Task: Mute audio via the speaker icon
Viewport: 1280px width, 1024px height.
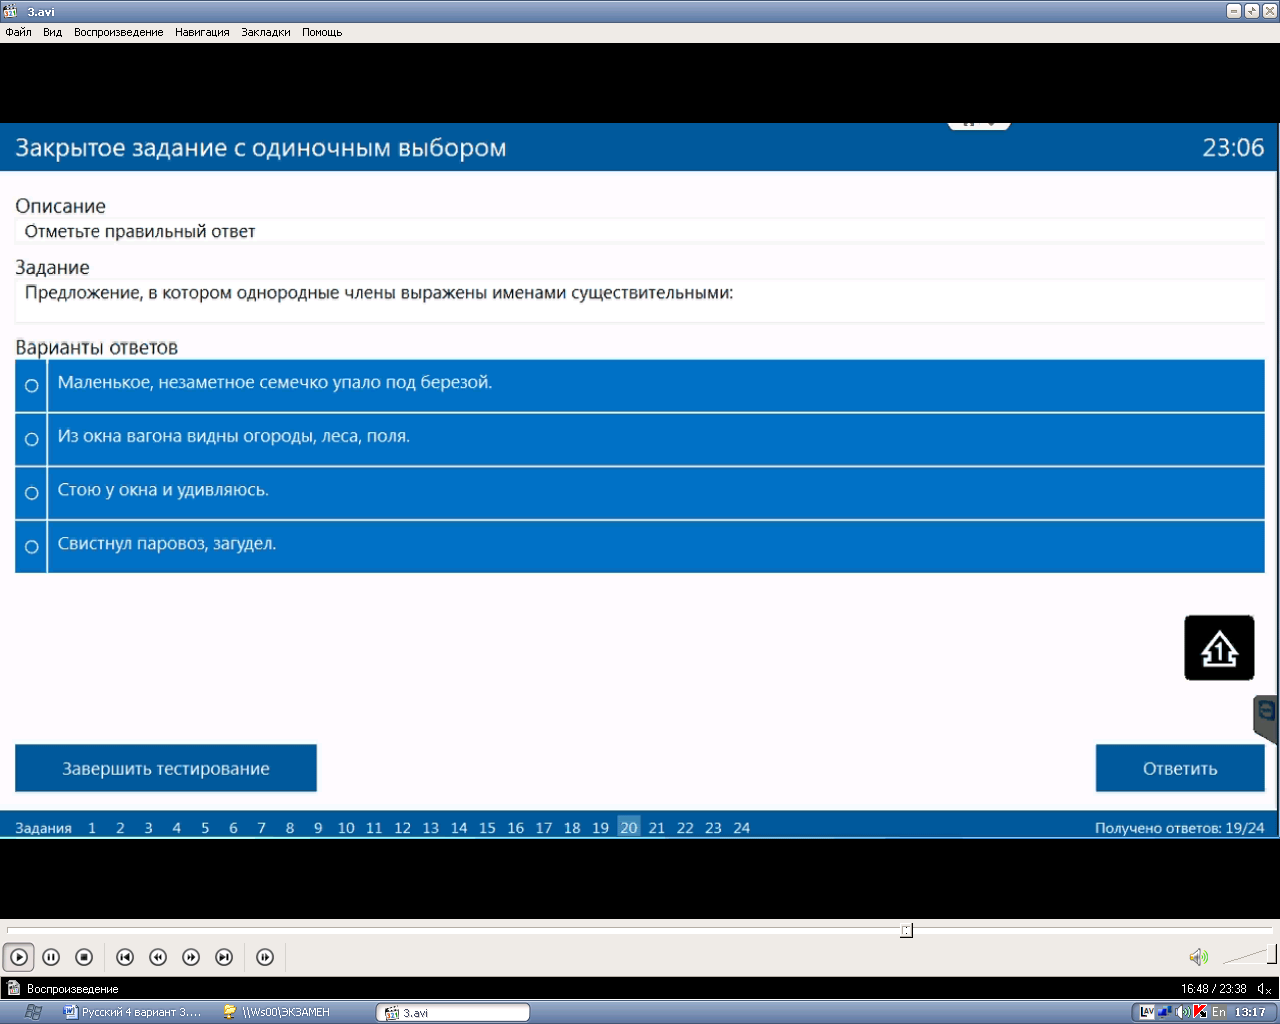Action: pos(1198,957)
